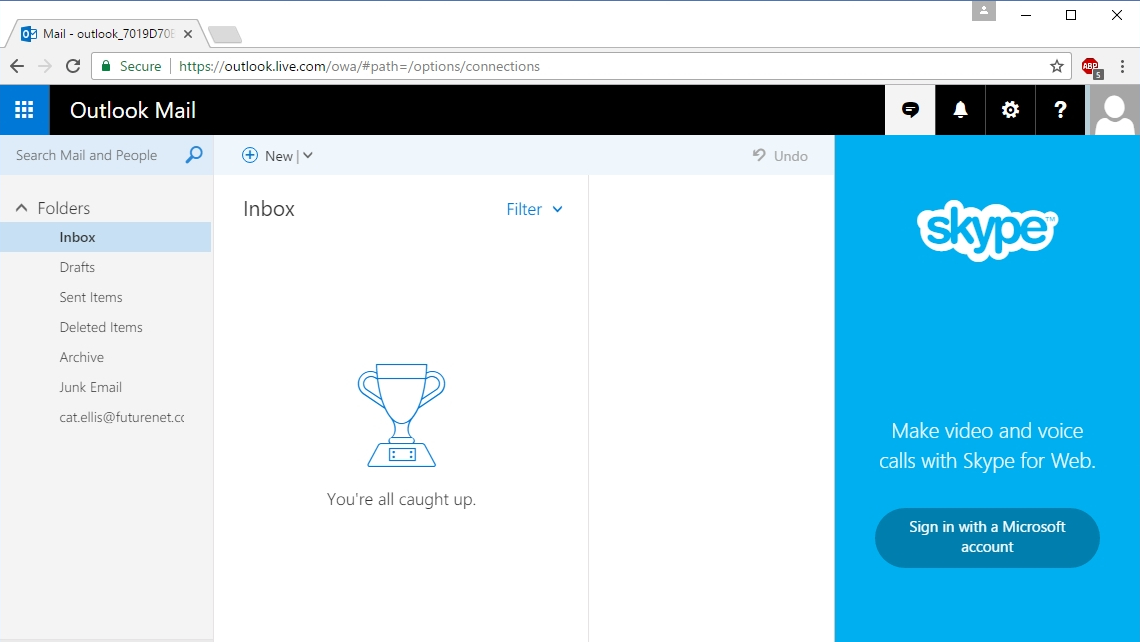The width and height of the screenshot is (1140, 642).
Task: Expand the New dropdown arrow
Action: [308, 155]
